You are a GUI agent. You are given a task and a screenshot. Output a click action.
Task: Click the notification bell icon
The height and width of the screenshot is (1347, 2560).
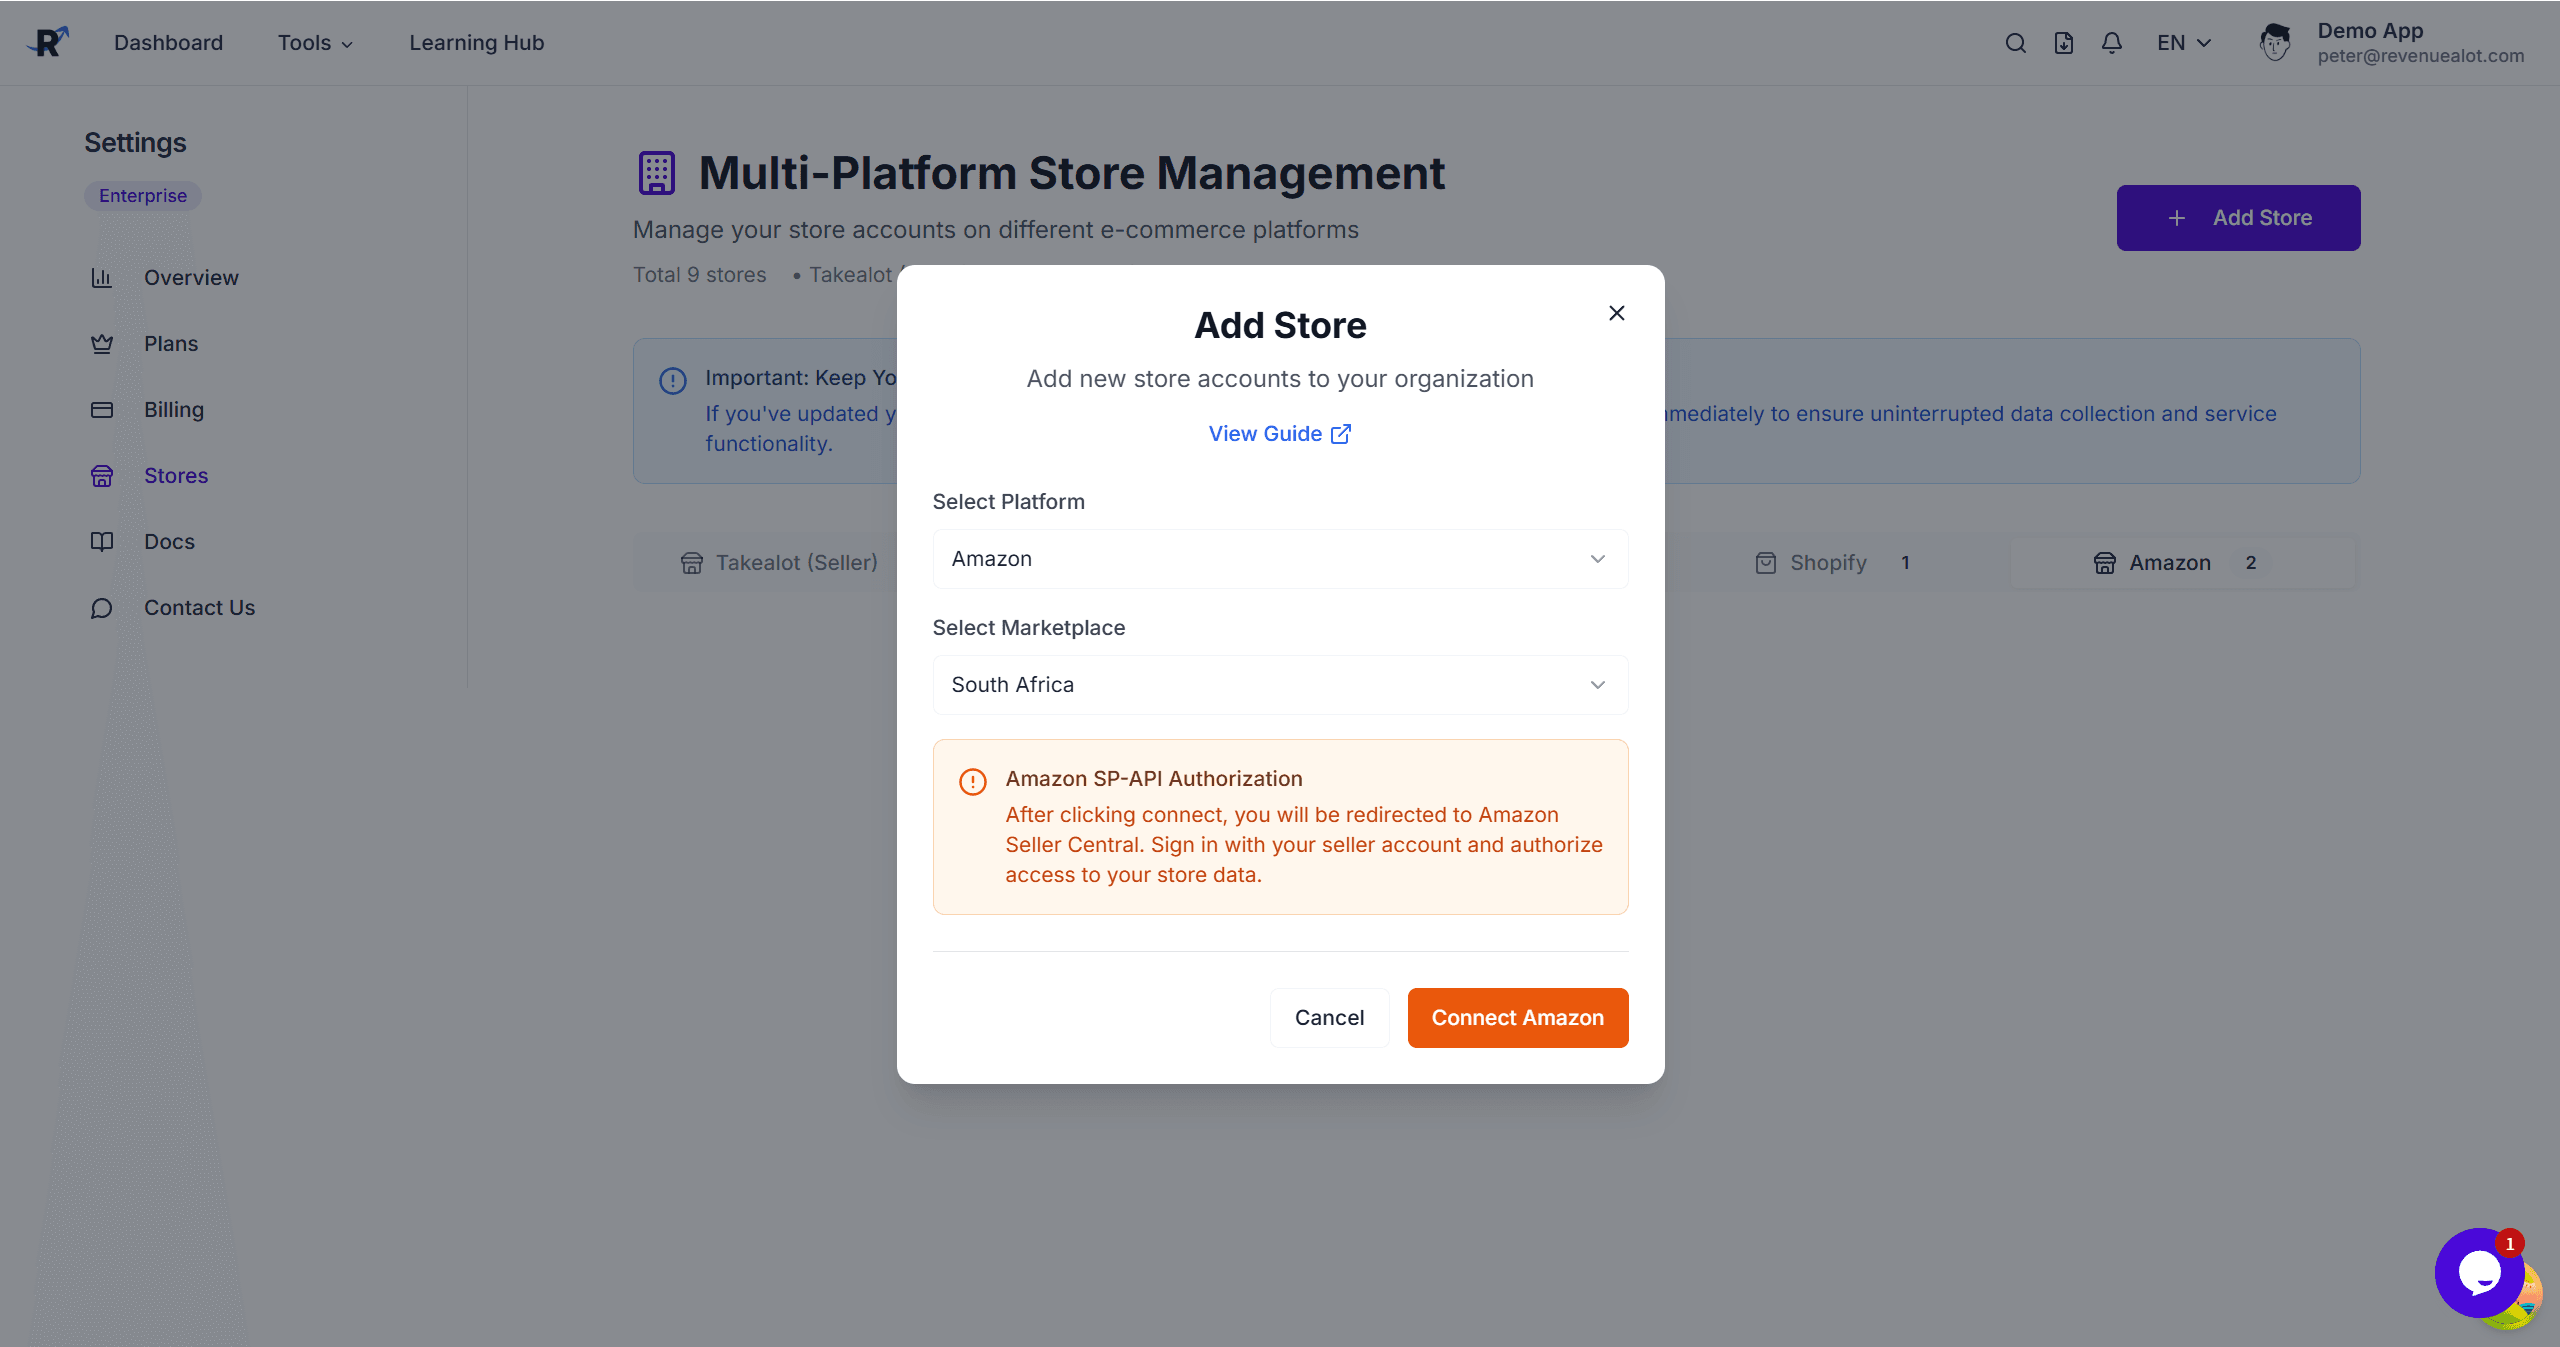pos(2111,42)
